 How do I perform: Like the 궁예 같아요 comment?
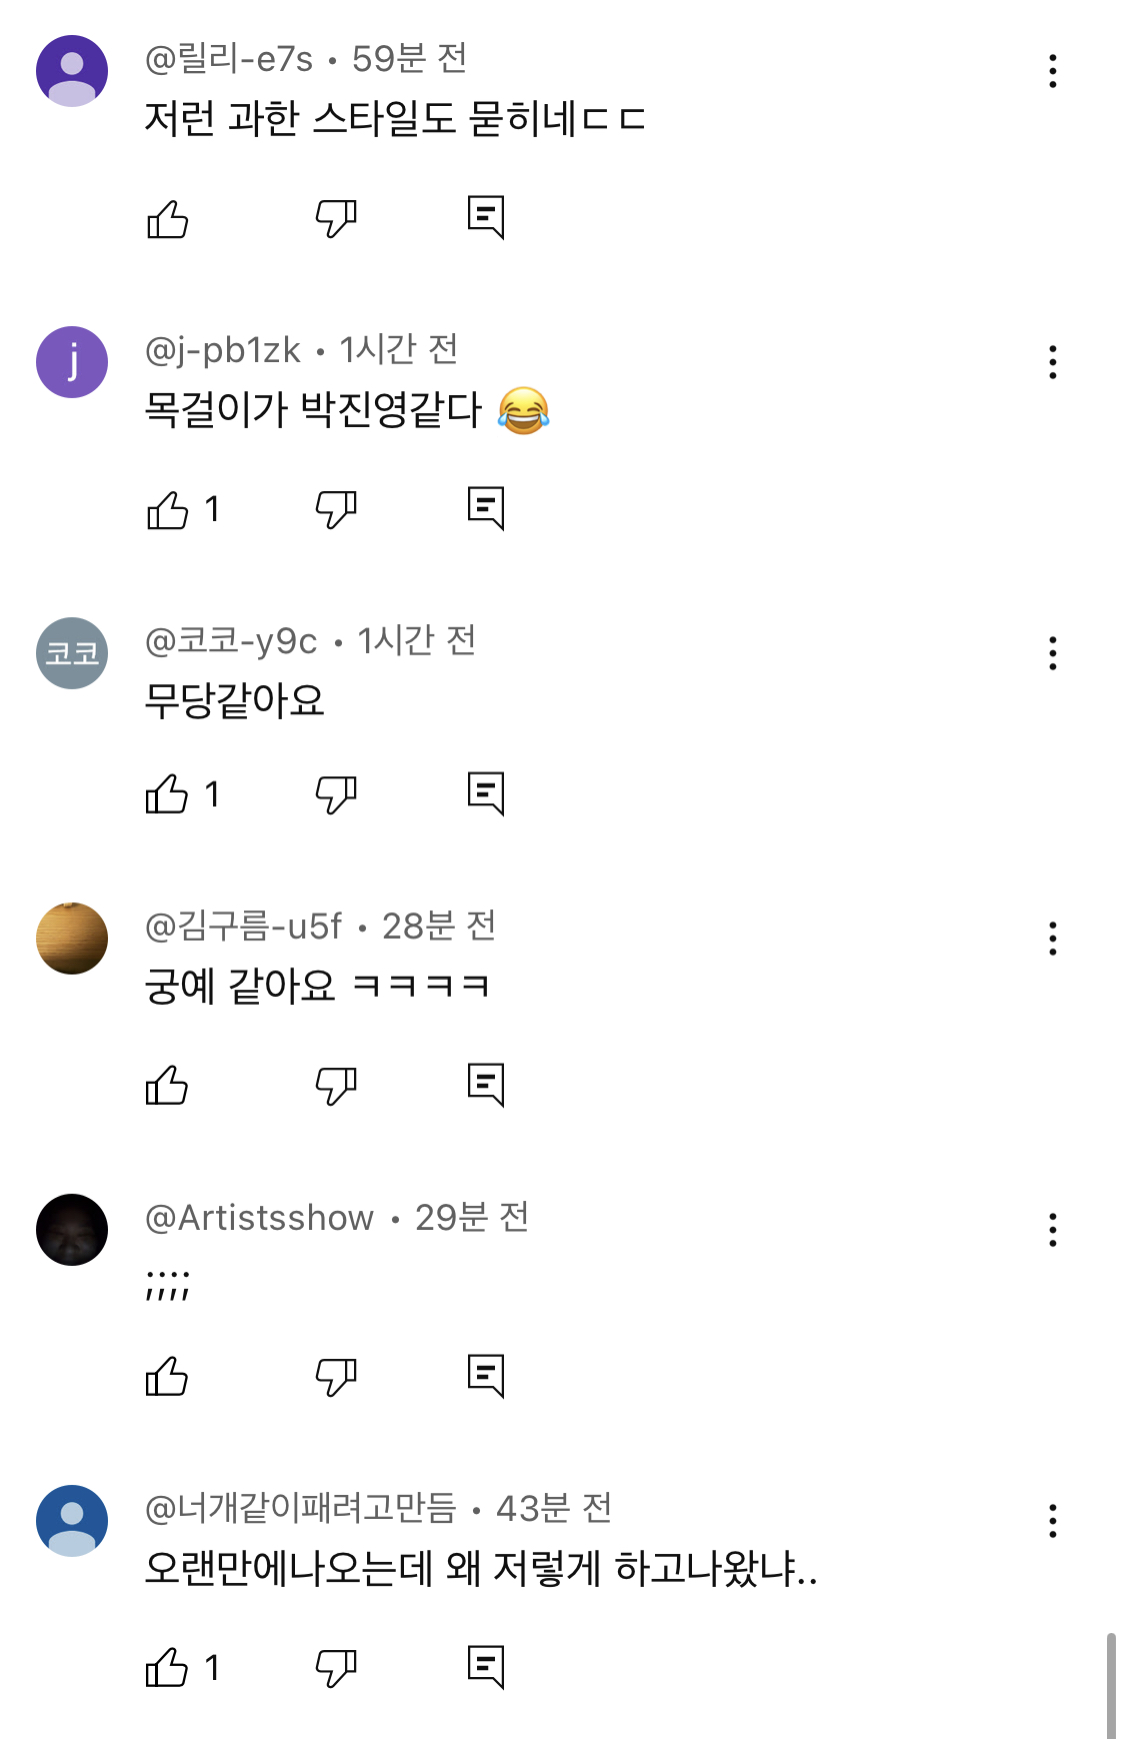pos(167,1085)
